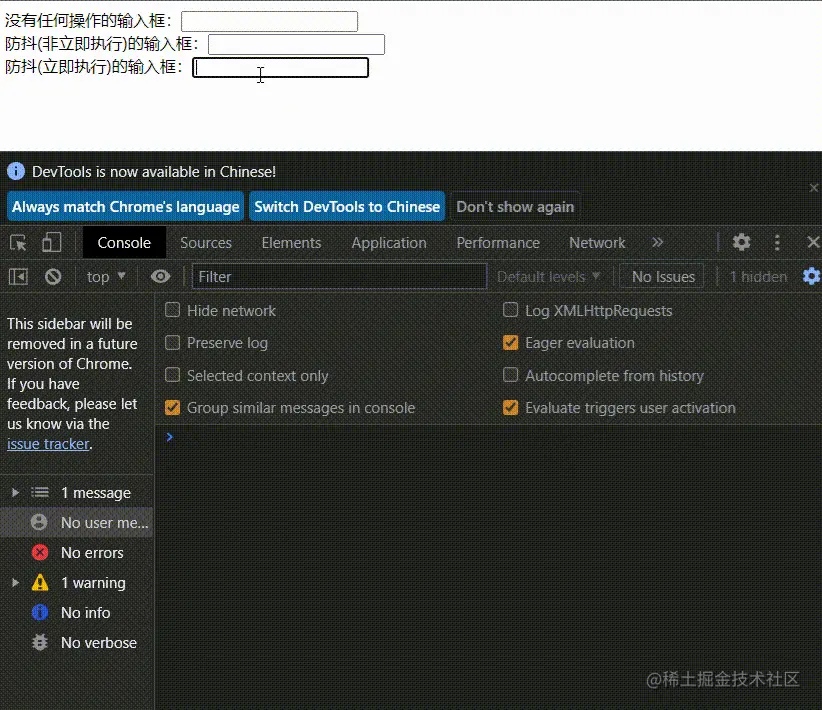The width and height of the screenshot is (822, 710).
Task: Switch to the Network tab
Action: point(597,243)
